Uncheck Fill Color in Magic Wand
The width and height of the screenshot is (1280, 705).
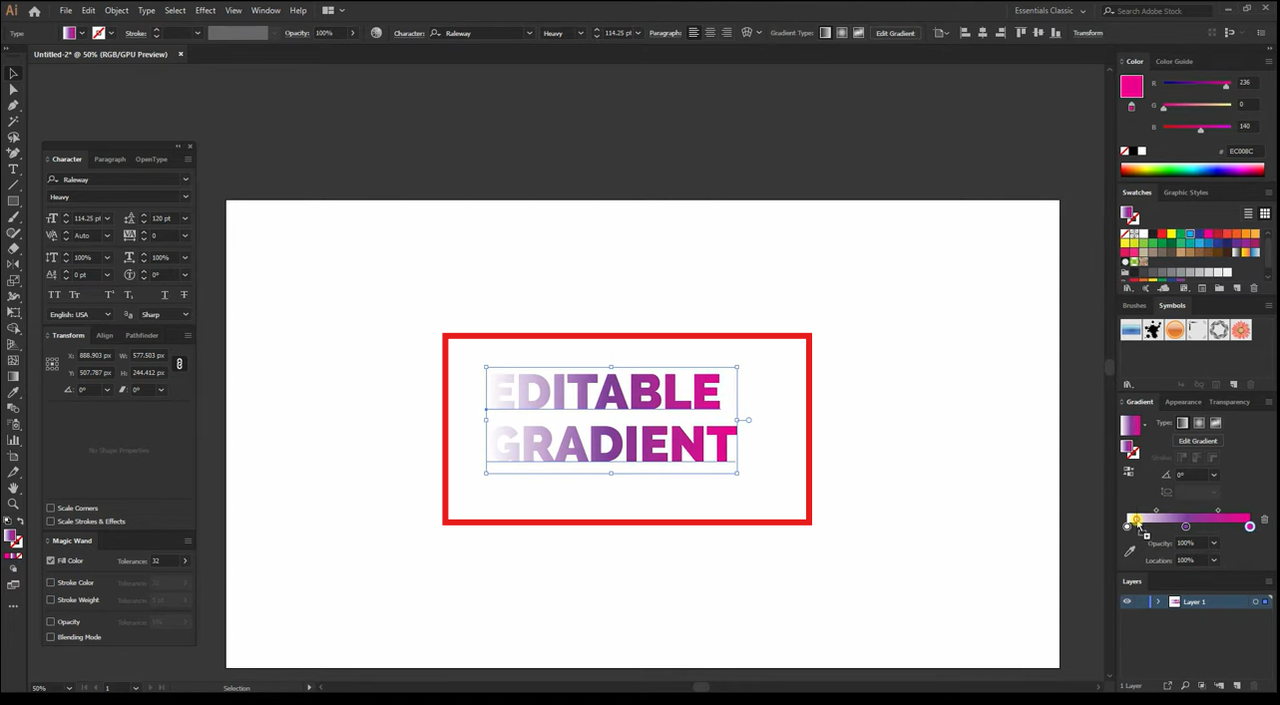pyautogui.click(x=51, y=561)
